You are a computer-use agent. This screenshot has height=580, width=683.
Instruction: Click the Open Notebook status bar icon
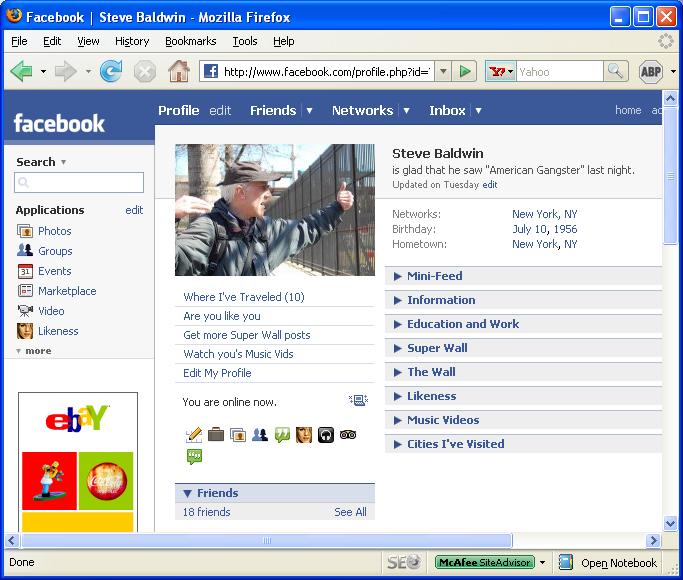point(565,562)
